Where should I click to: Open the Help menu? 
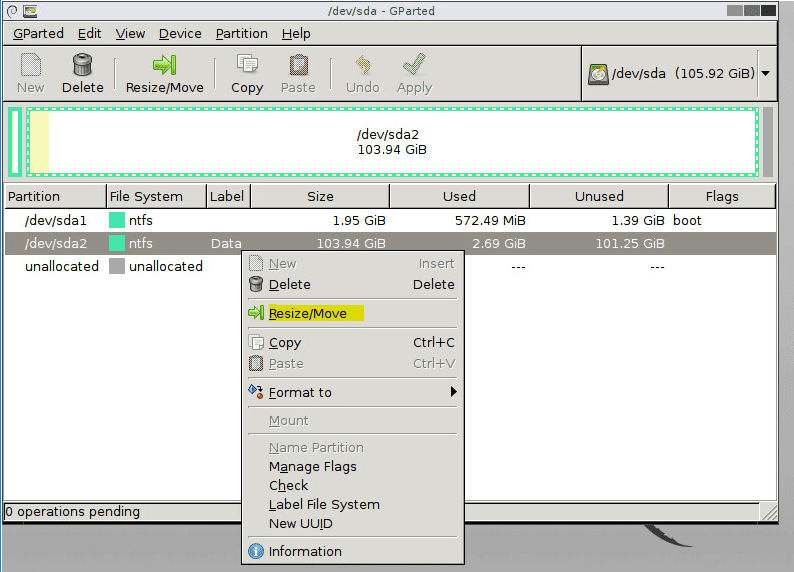[x=296, y=34]
